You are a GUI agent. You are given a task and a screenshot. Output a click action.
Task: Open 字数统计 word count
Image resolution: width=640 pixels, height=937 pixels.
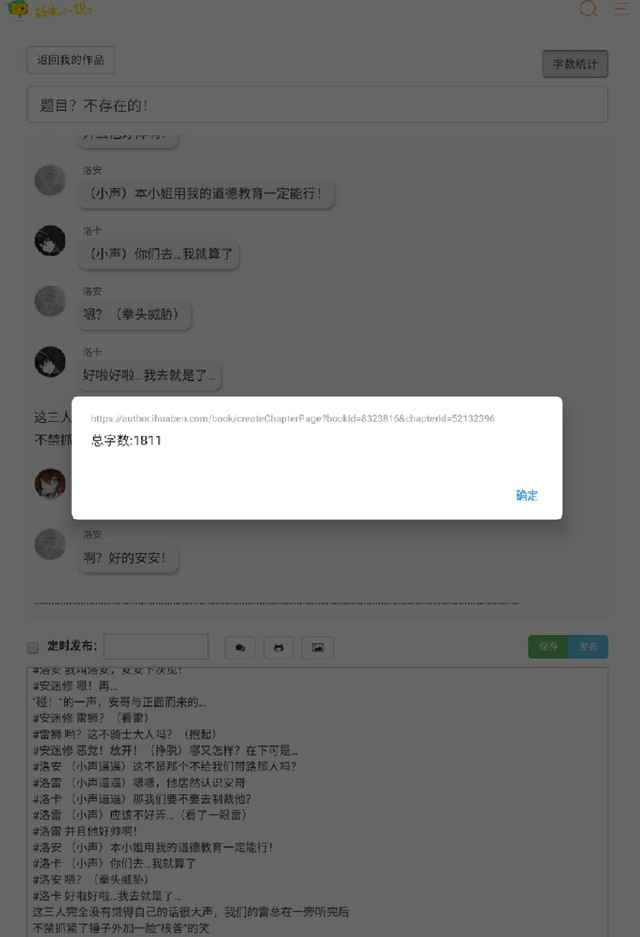[x=575, y=64]
